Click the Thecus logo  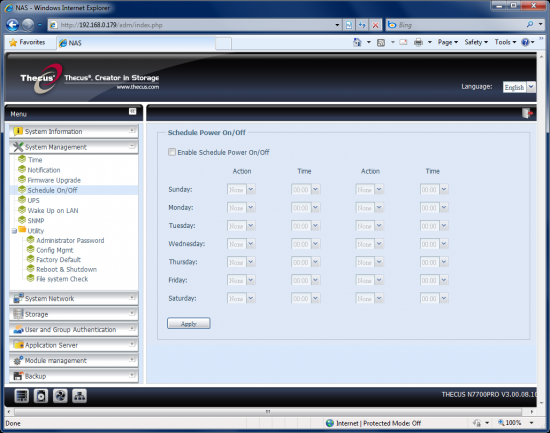41,78
